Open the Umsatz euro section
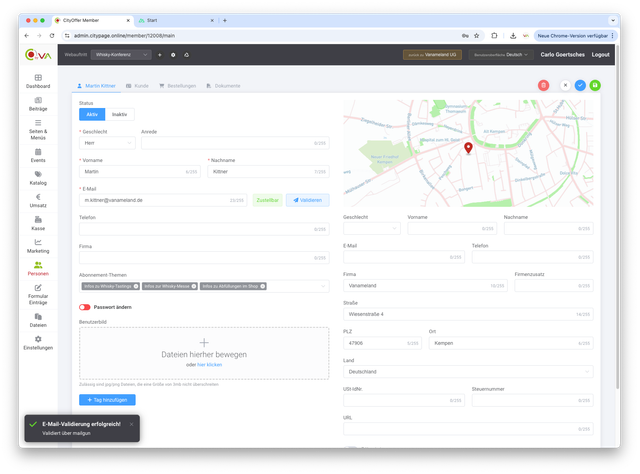The height and width of the screenshot is (474, 640). pyautogui.click(x=38, y=201)
